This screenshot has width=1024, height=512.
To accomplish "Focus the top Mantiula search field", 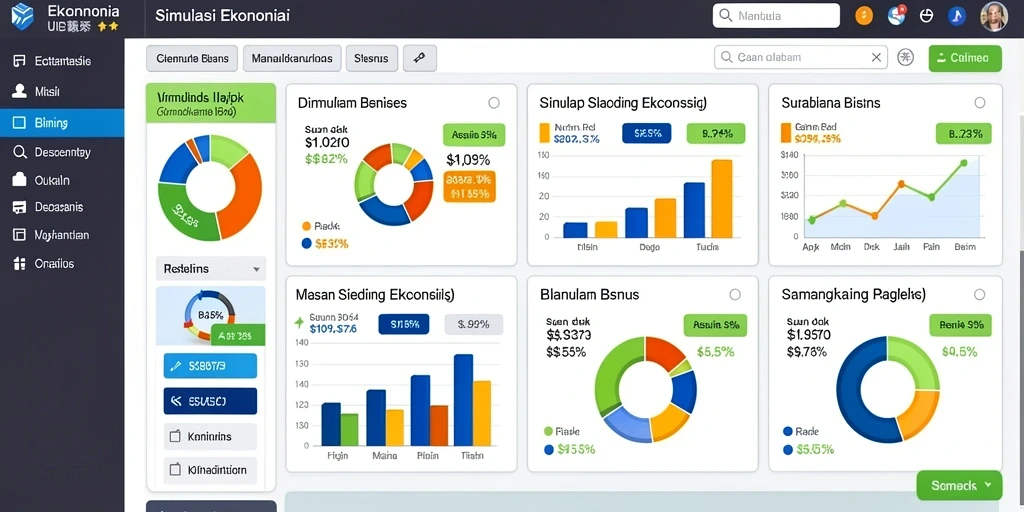I will [x=776, y=16].
